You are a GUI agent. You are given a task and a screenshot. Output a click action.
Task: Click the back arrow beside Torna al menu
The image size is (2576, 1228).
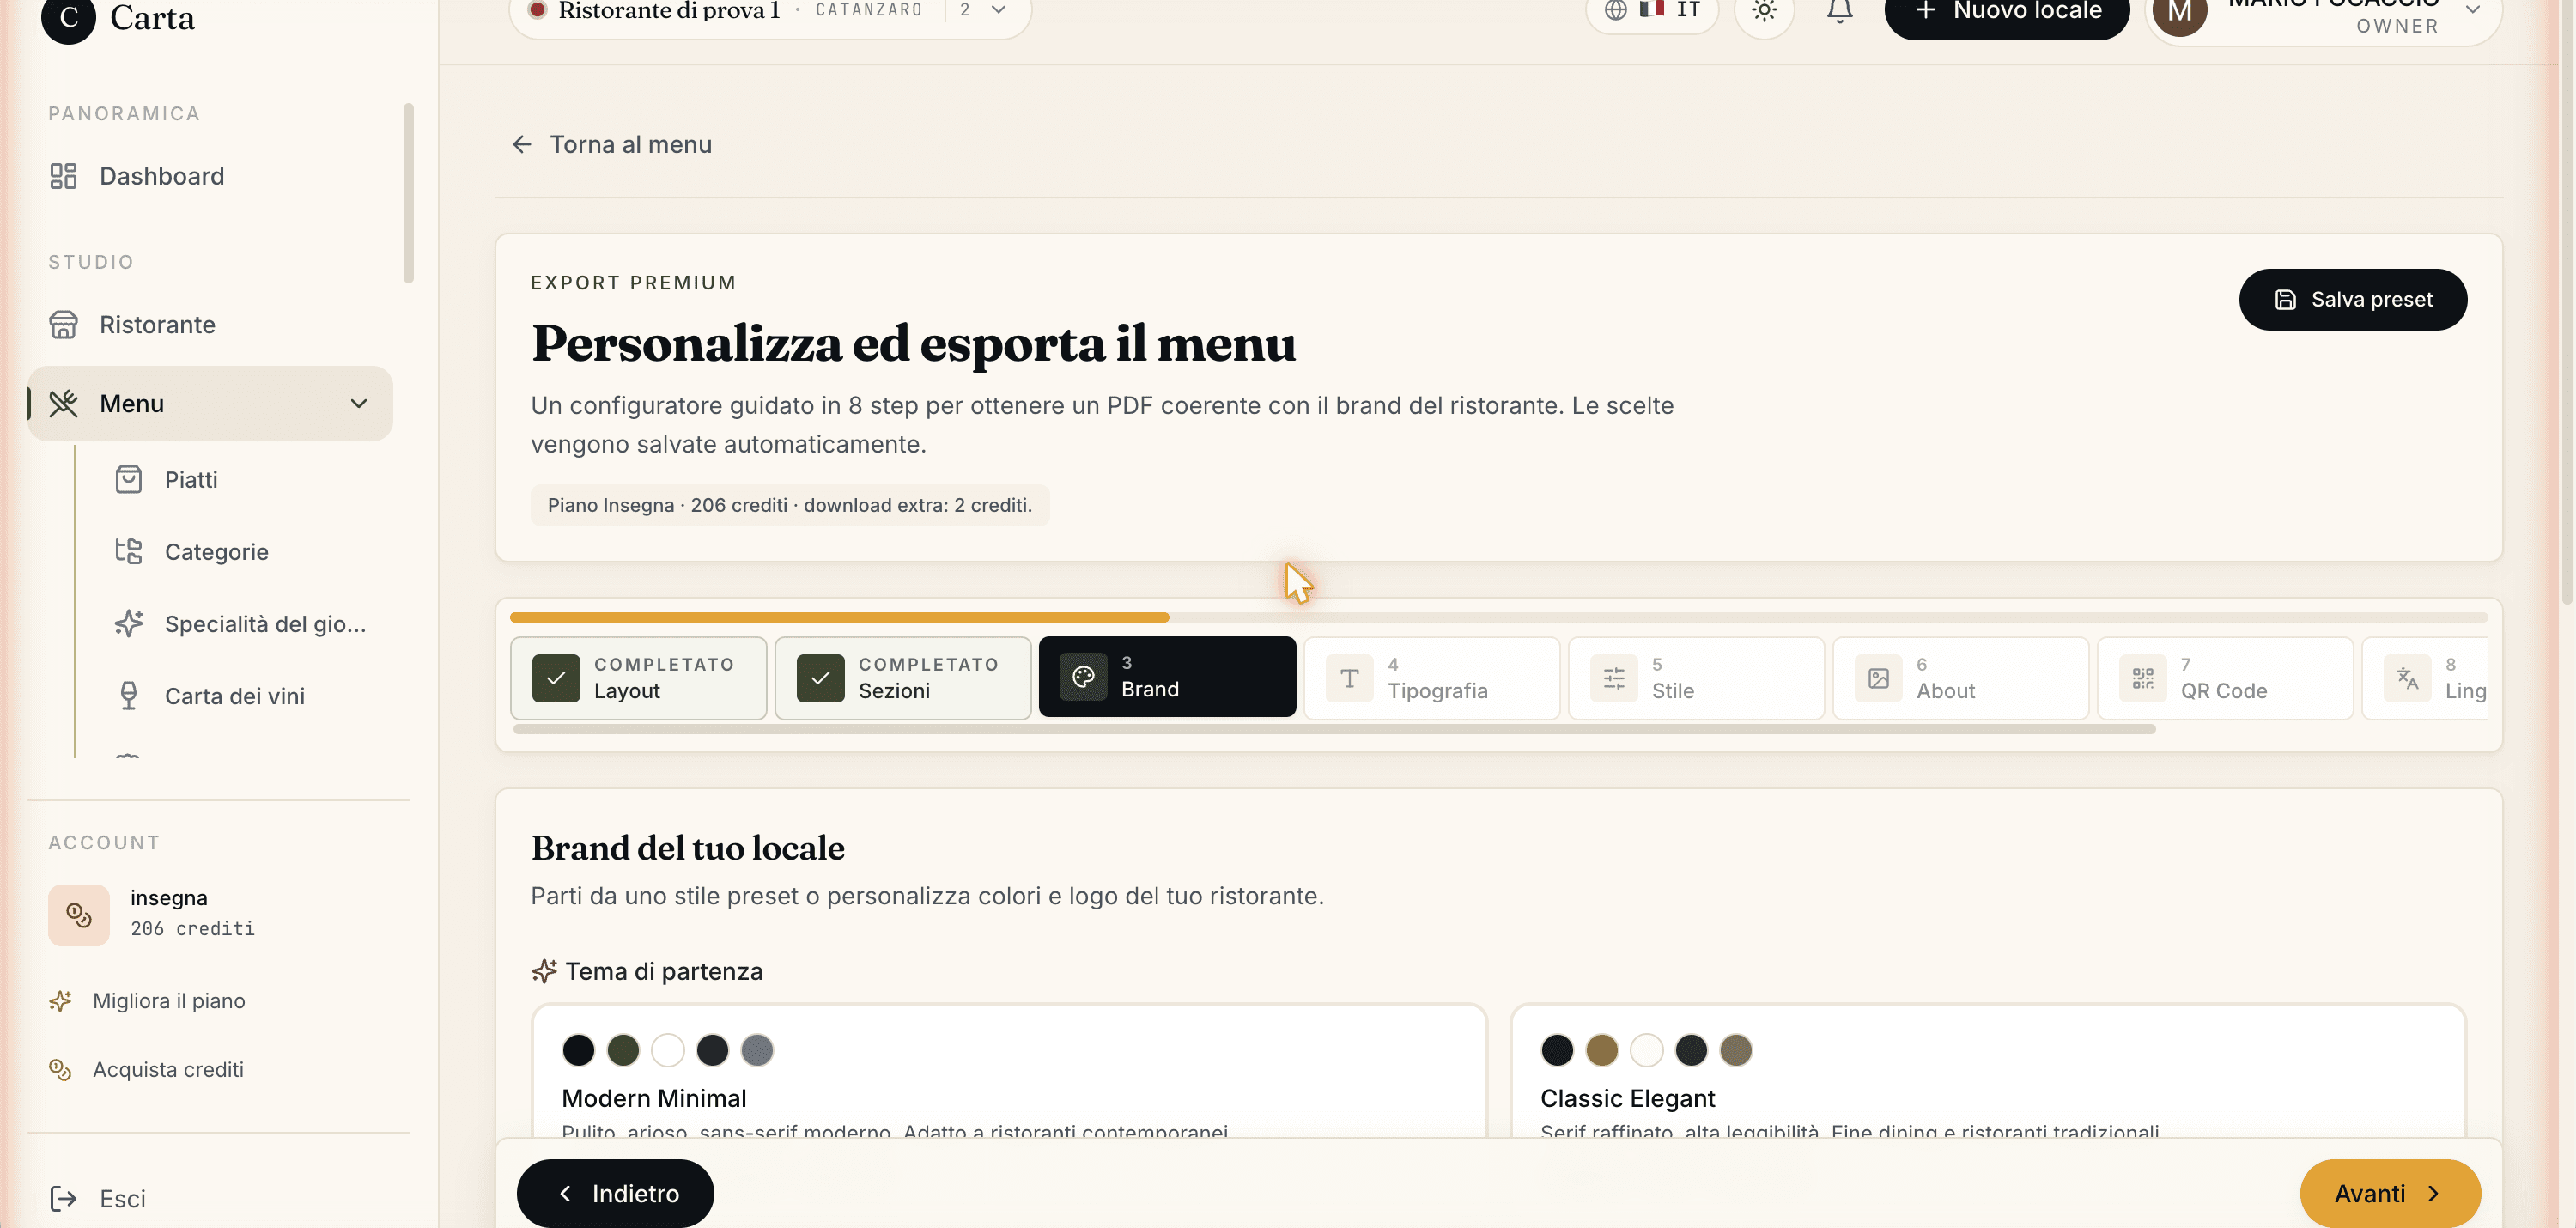(x=522, y=145)
